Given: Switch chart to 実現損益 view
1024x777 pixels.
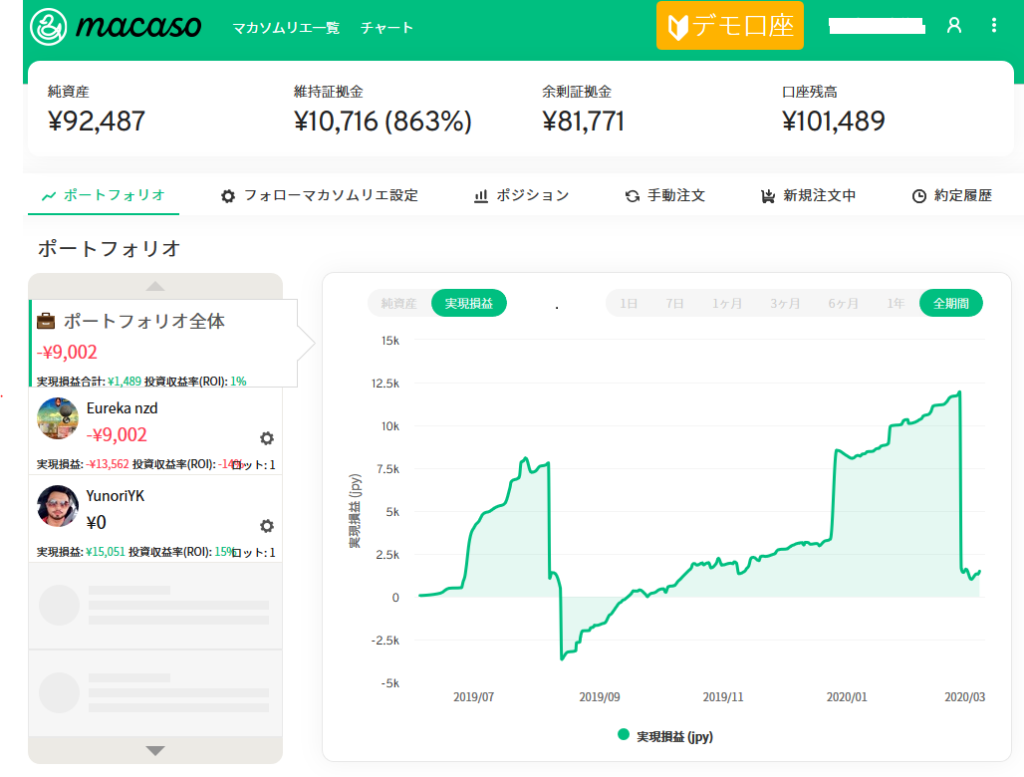Looking at the screenshot, I should click(x=469, y=303).
